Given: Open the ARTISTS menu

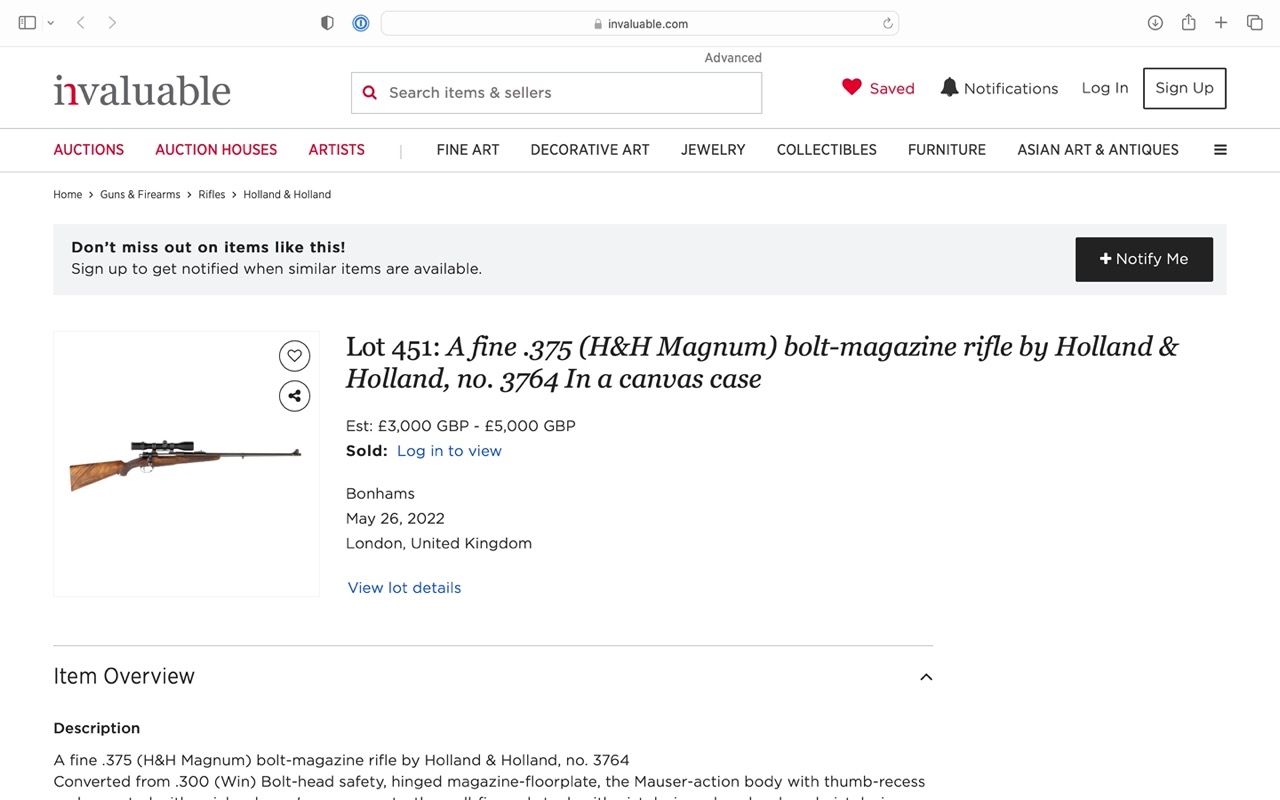Looking at the screenshot, I should click(x=337, y=150).
